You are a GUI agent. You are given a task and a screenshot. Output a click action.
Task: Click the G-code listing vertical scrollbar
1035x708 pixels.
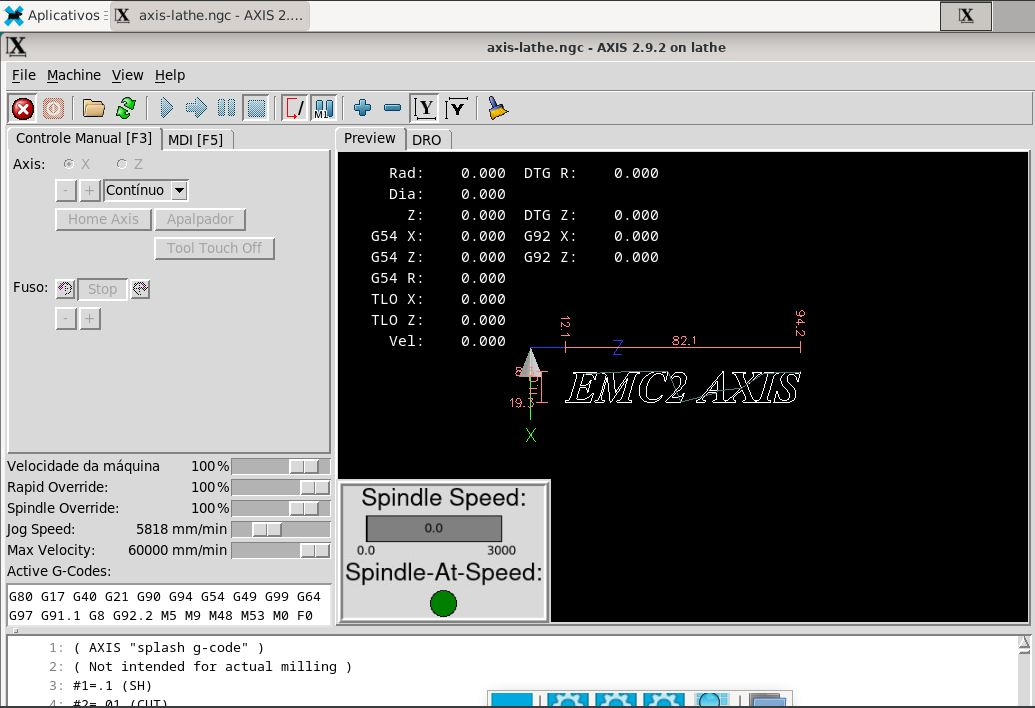tap(1024, 672)
